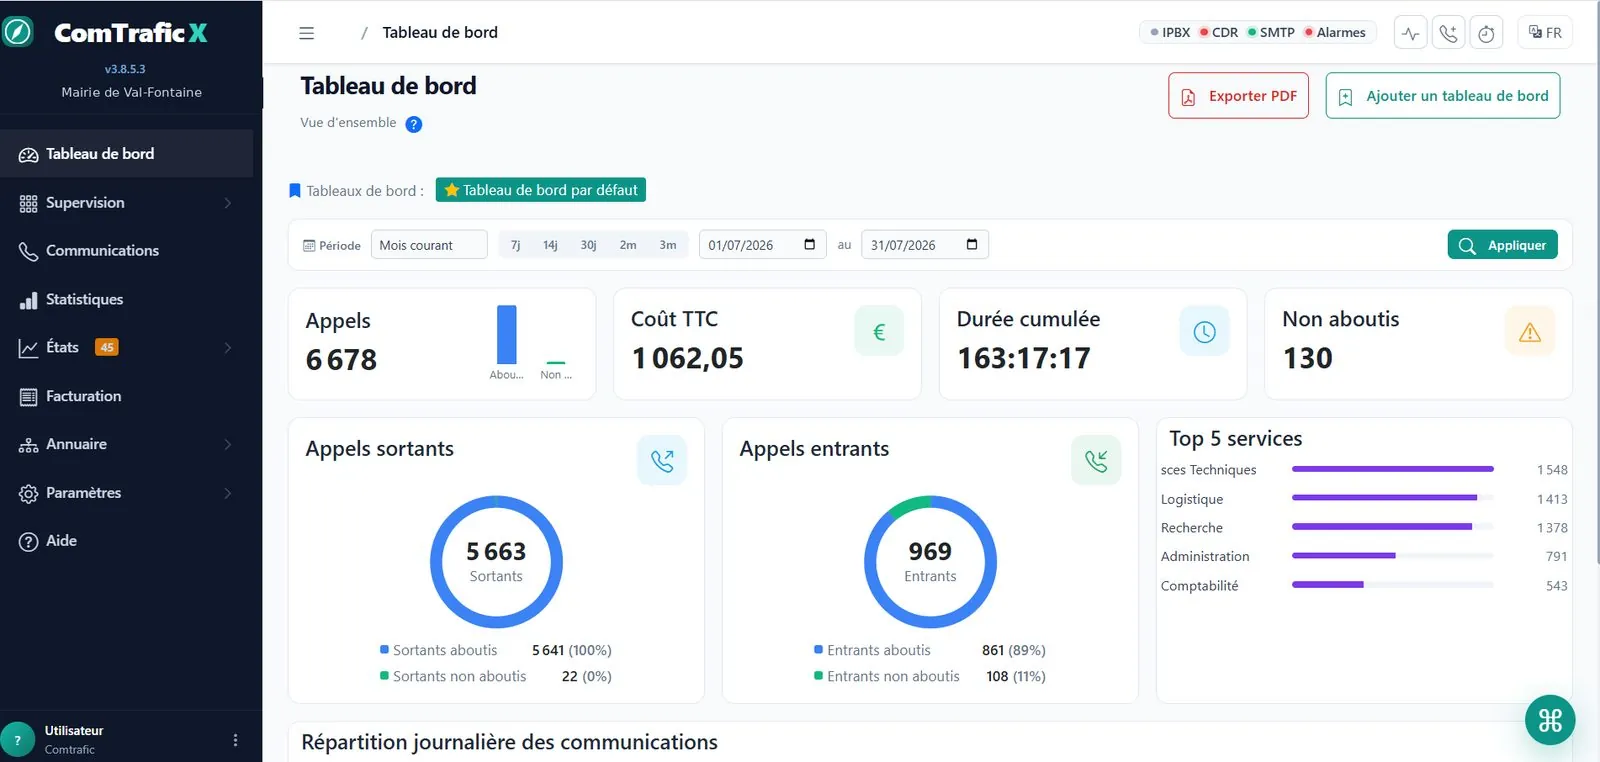Click Mairie de Val-Fontaine label

click(x=131, y=92)
